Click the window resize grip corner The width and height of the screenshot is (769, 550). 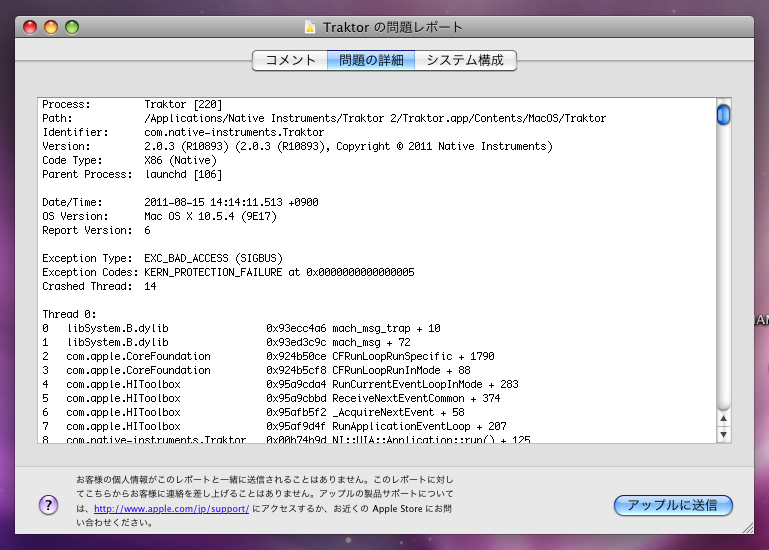(747, 527)
